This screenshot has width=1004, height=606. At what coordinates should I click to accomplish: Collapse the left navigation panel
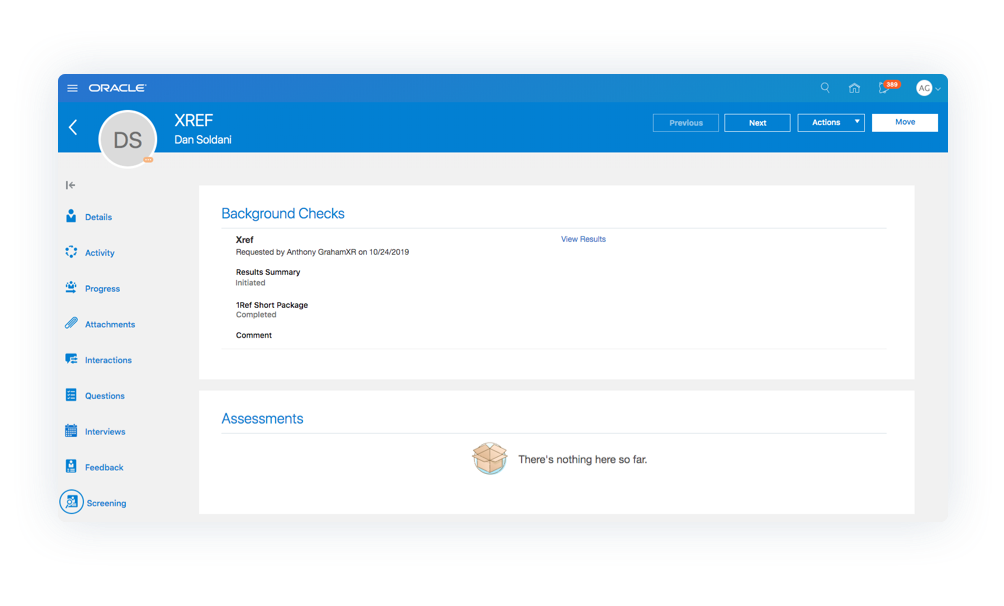tap(69, 185)
